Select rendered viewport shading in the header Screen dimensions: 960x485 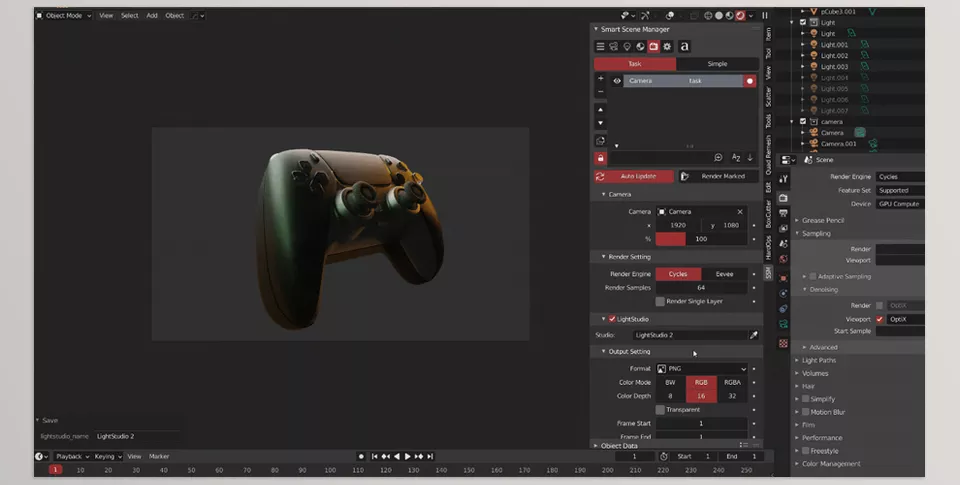coord(740,15)
